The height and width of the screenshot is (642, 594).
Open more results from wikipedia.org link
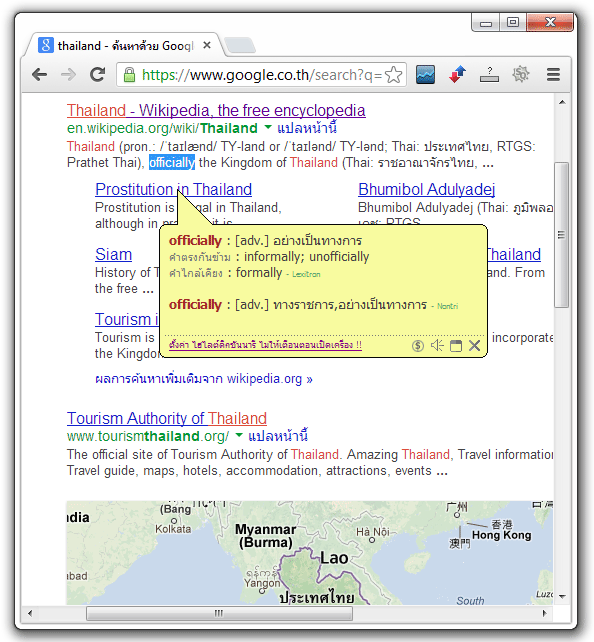click(203, 379)
